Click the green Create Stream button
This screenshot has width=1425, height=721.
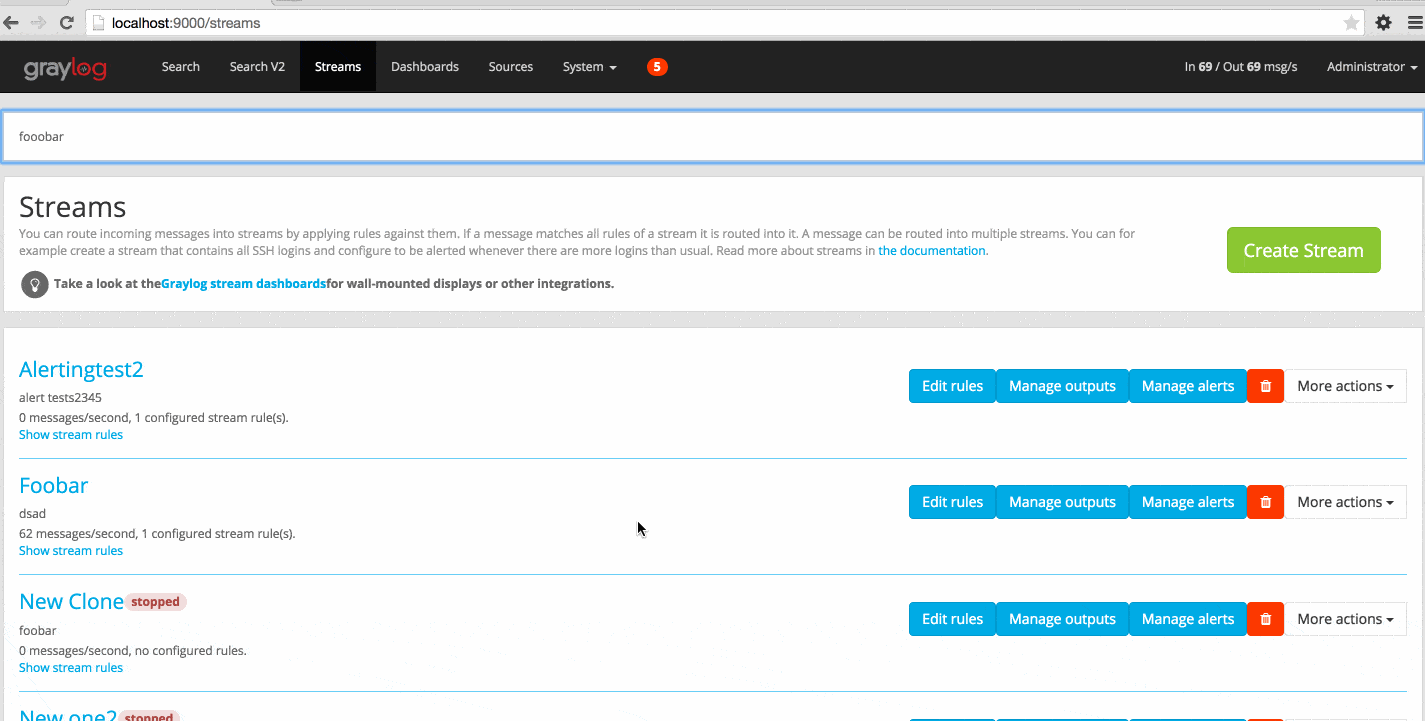click(x=1303, y=250)
